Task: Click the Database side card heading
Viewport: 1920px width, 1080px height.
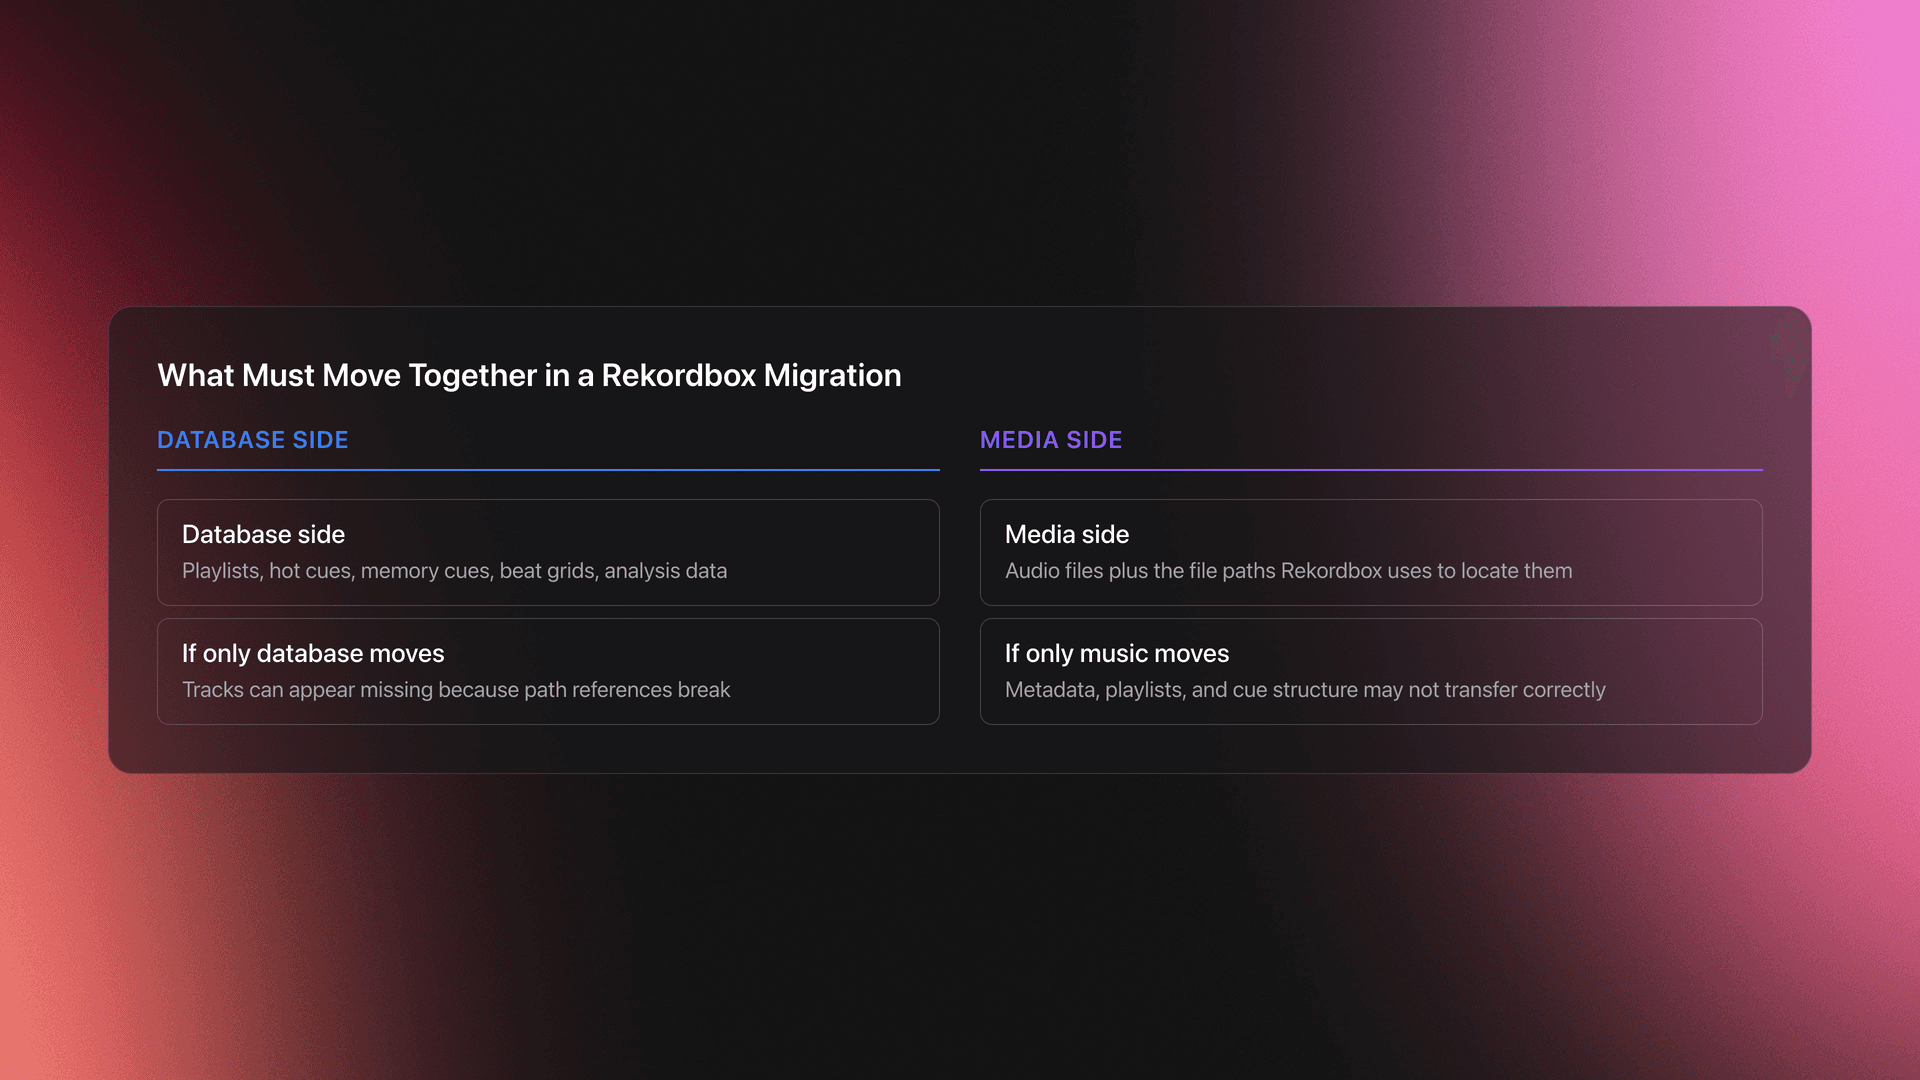Action: click(x=263, y=534)
